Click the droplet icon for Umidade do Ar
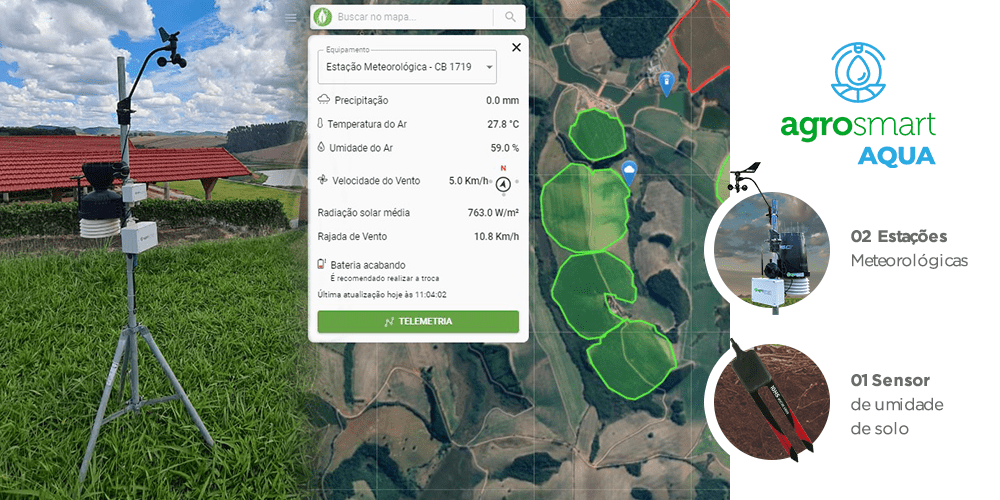1000x500 pixels. pyautogui.click(x=321, y=147)
